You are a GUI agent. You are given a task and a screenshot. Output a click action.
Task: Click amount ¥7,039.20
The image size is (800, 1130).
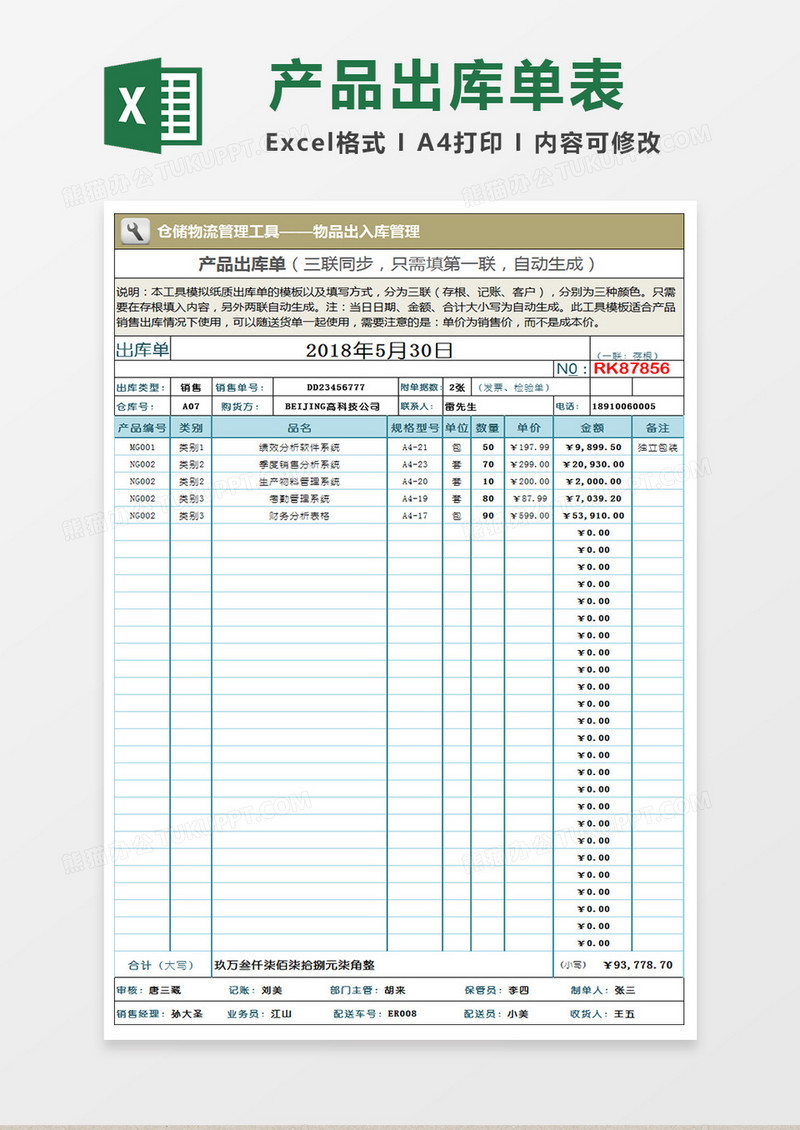click(x=592, y=499)
